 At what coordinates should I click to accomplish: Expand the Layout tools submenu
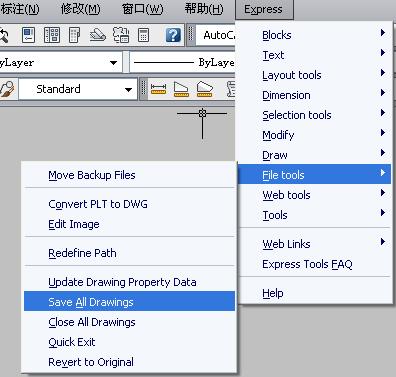coord(314,75)
